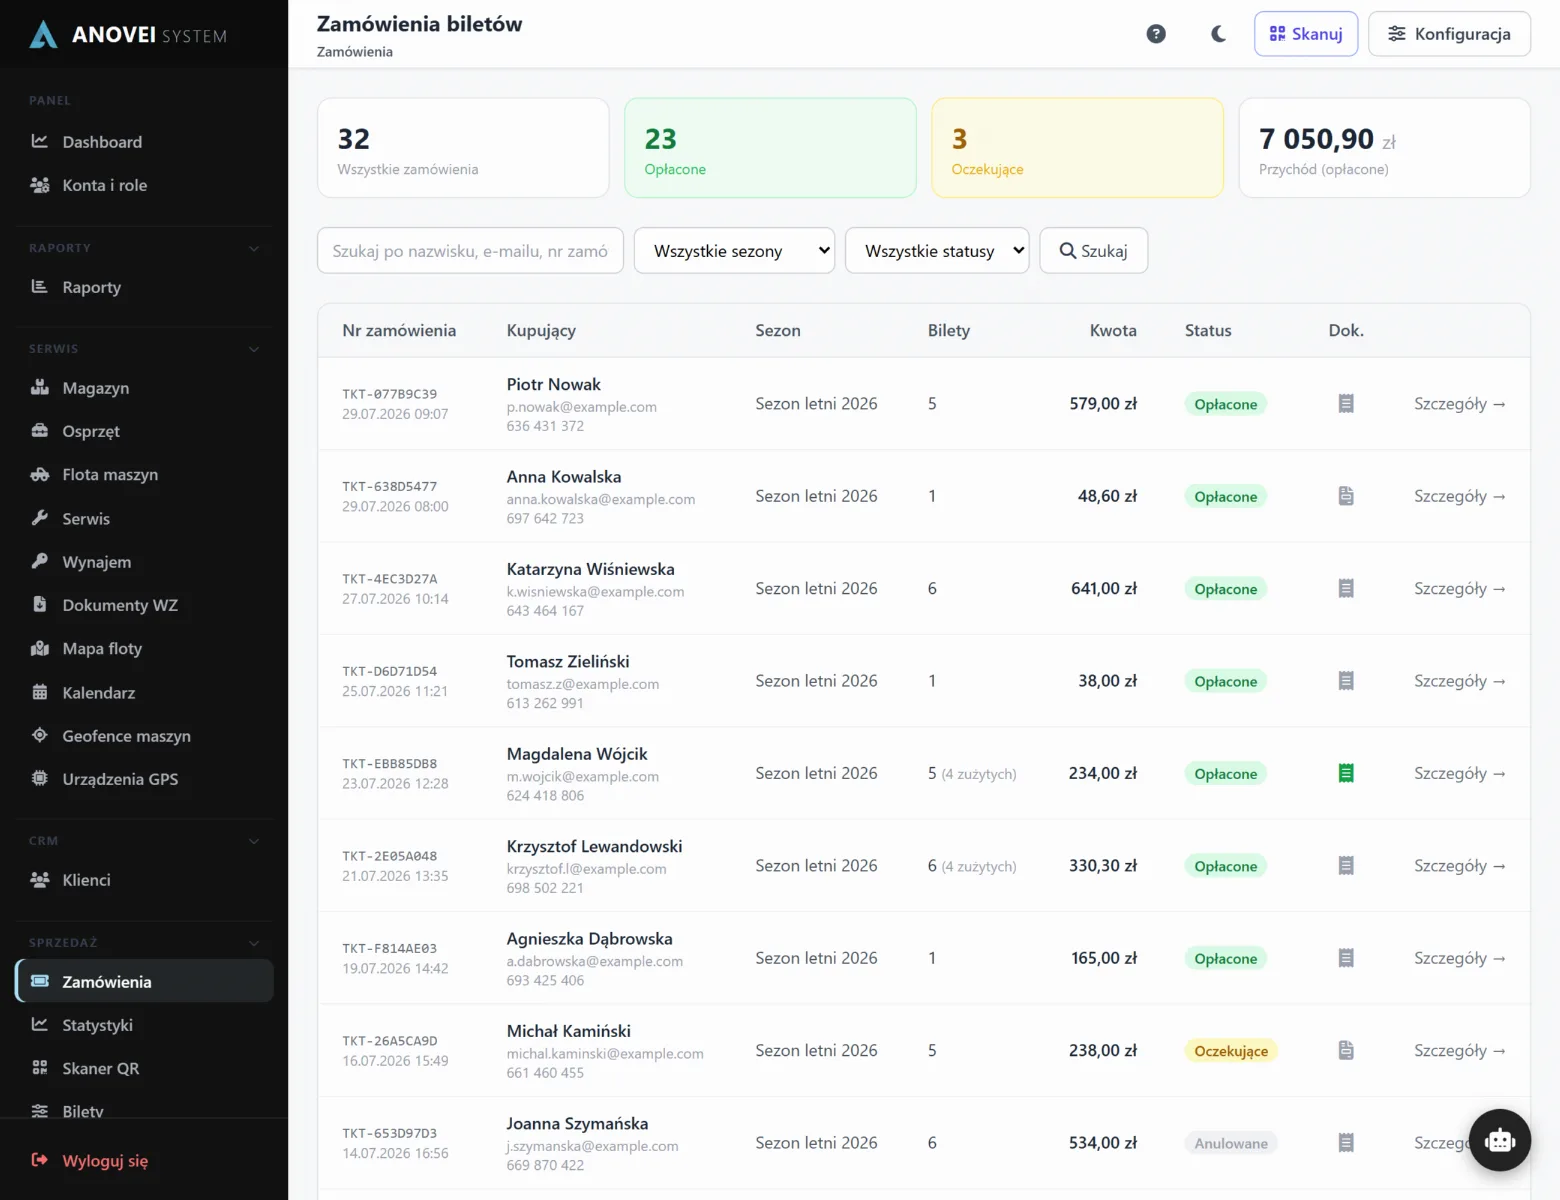1560x1200 pixels.
Task: Open green document icon for Magdalena Wójcik
Action: tap(1346, 773)
